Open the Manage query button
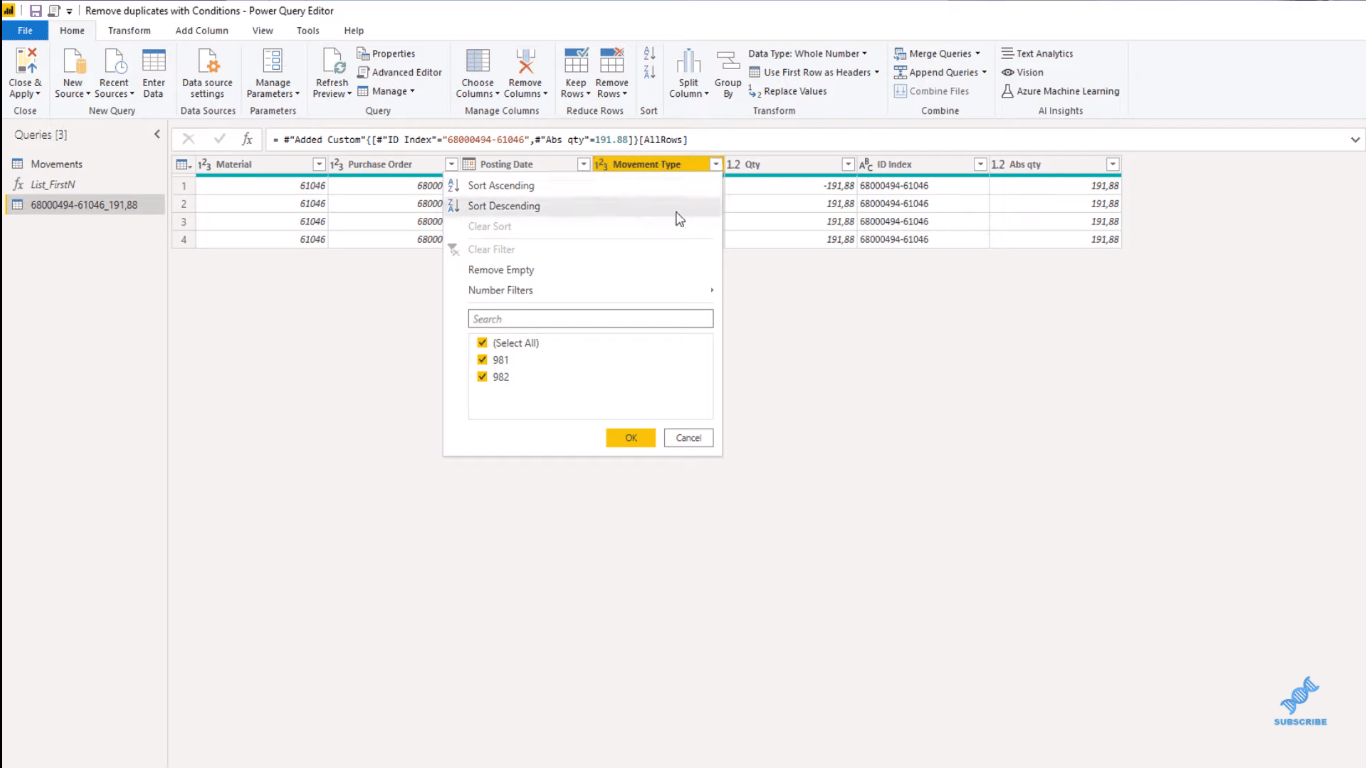Screen dimensions: 1366x768 [386, 91]
